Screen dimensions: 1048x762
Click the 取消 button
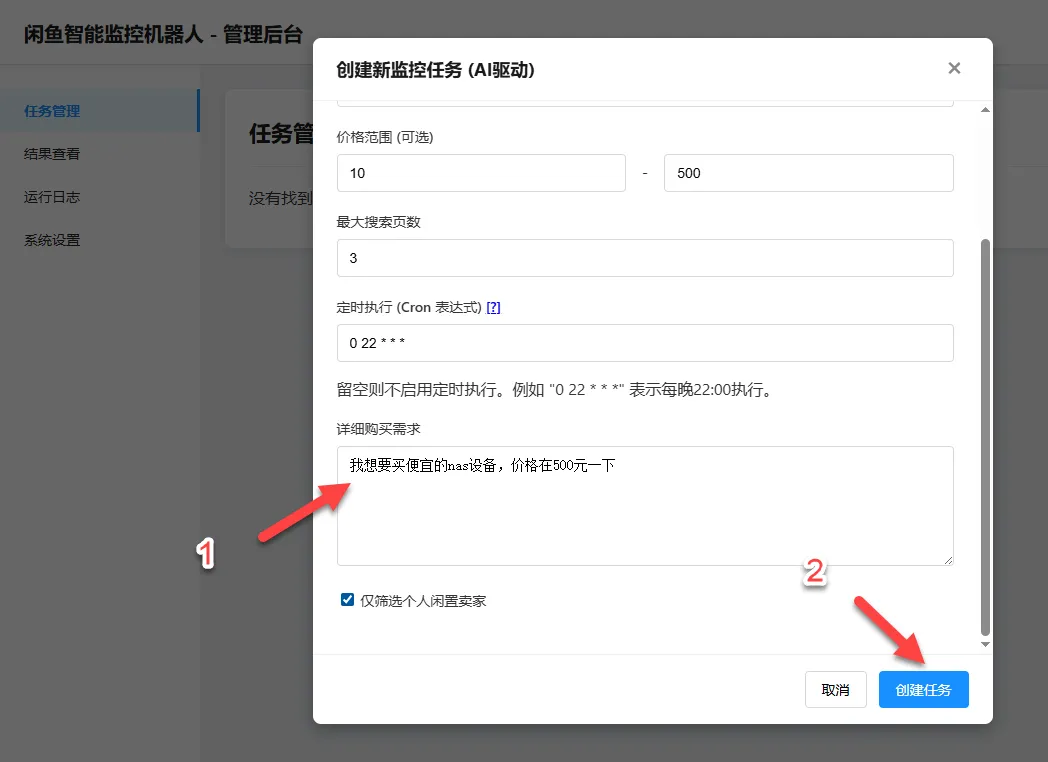point(836,689)
